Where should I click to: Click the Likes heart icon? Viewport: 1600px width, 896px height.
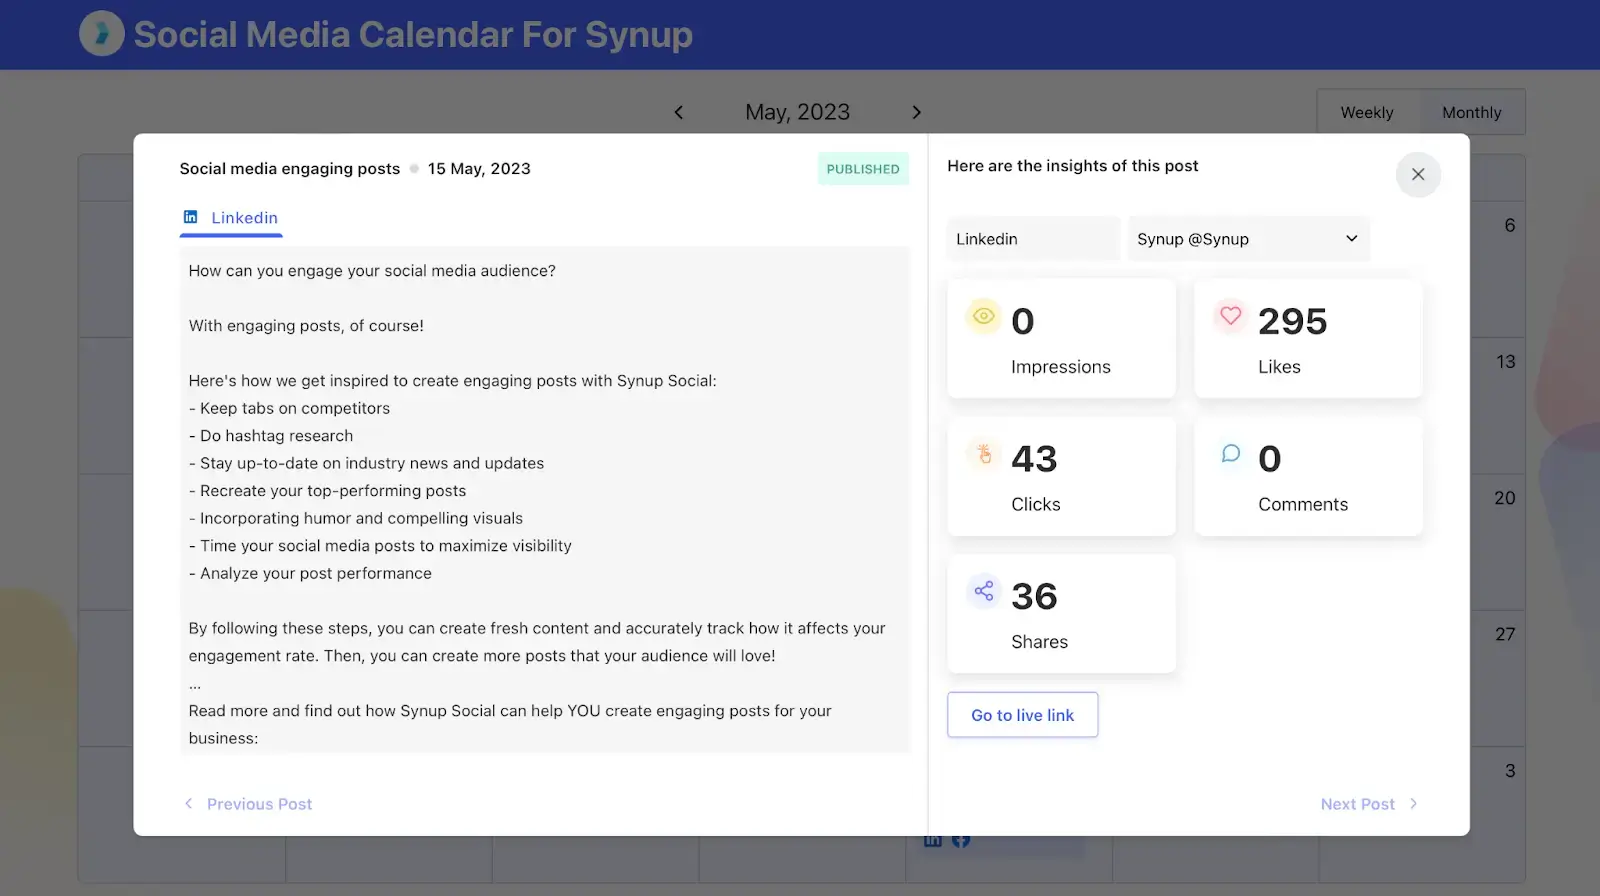point(1231,316)
